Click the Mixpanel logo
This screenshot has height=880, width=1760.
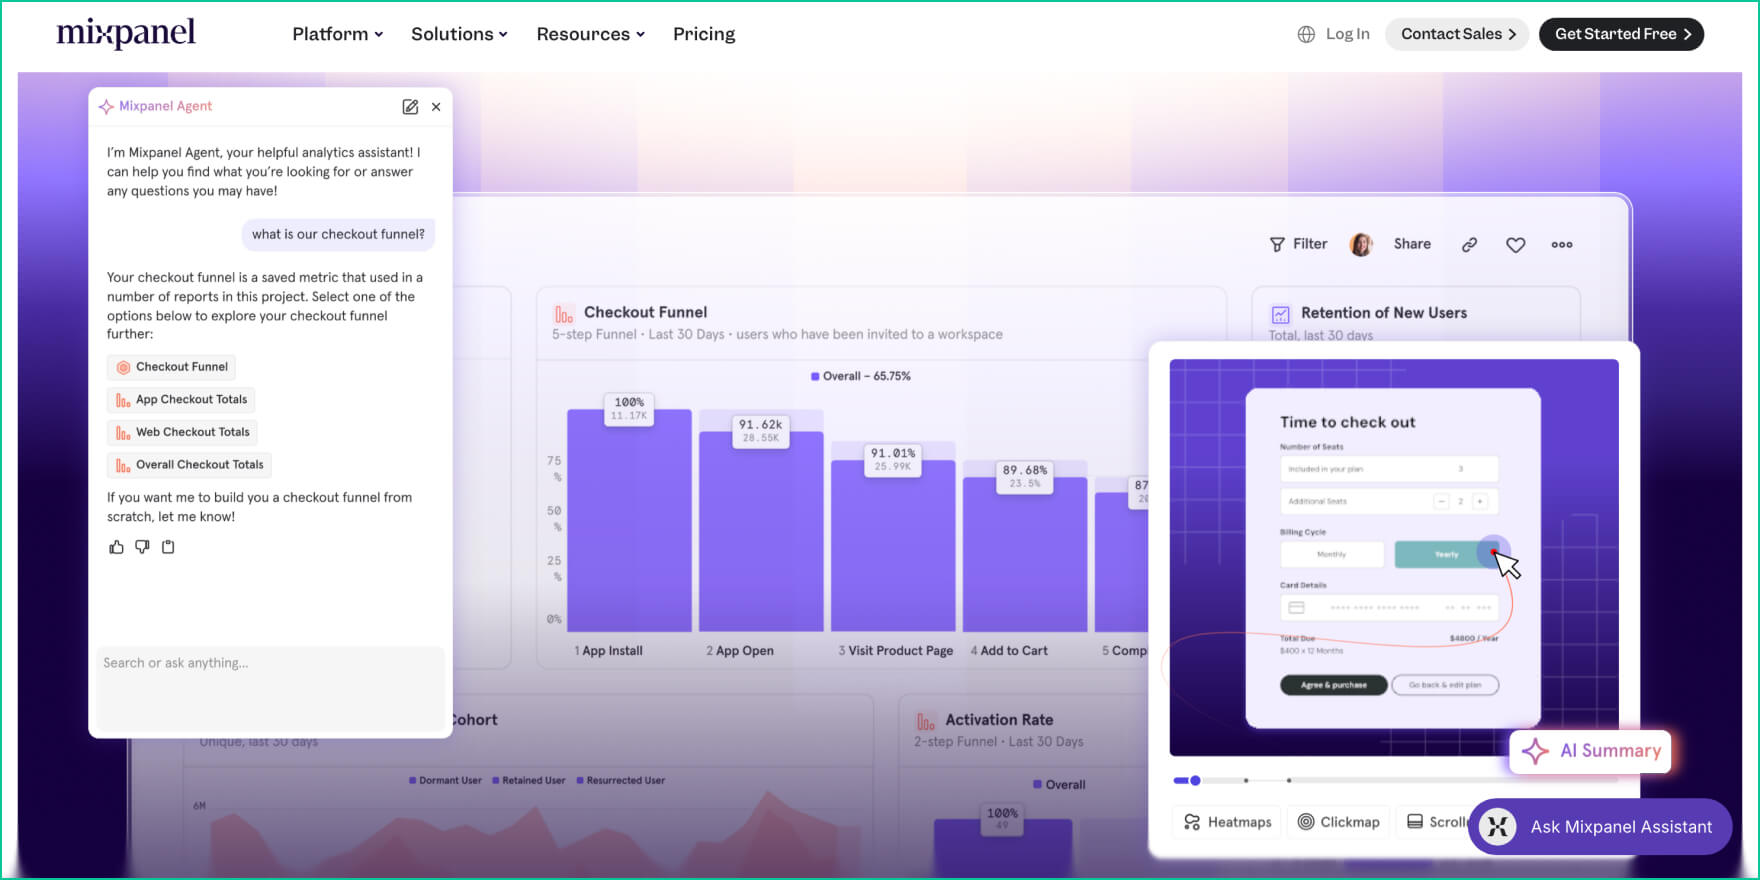[126, 33]
